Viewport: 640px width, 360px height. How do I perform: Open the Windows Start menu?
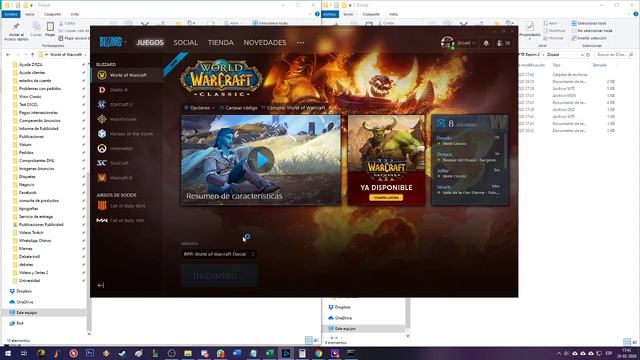point(7,353)
